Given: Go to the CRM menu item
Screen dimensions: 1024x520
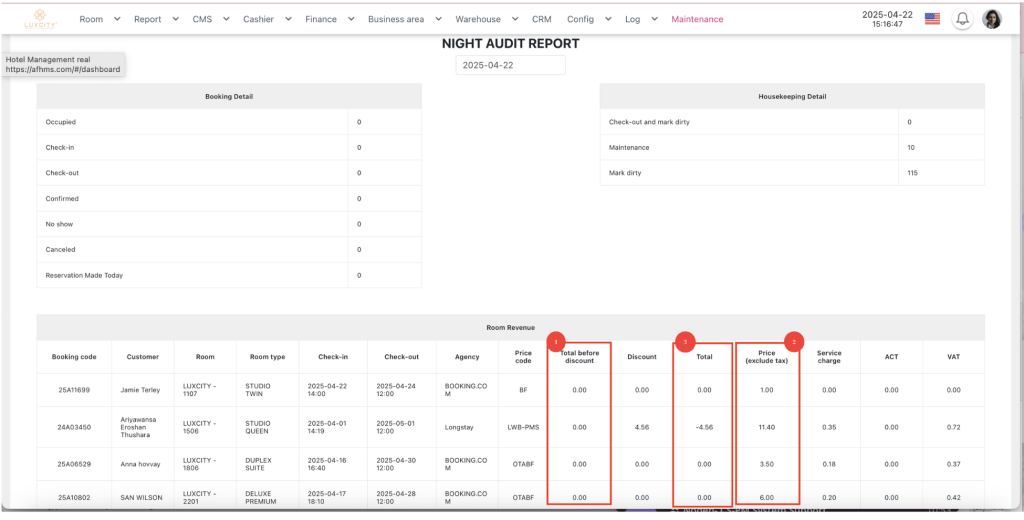Looking at the screenshot, I should tap(542, 19).
